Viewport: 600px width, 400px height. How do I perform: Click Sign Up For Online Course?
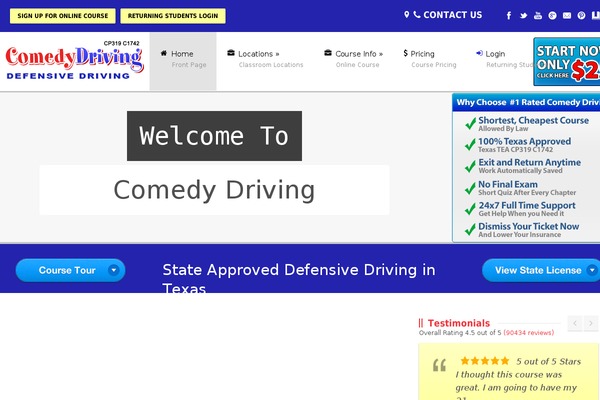63,16
